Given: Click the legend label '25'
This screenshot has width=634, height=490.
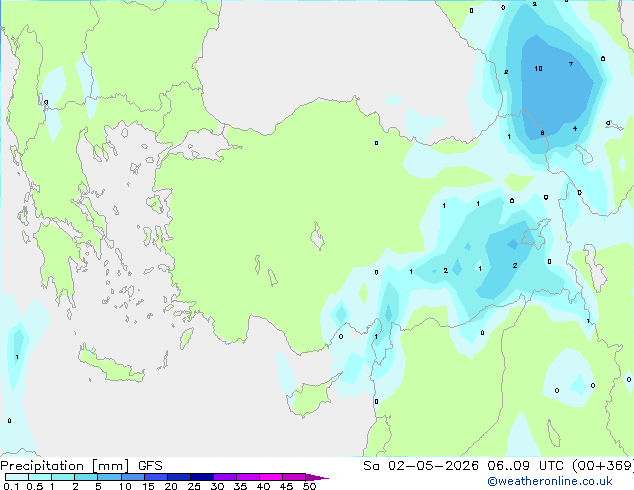Looking at the screenshot, I should [x=194, y=486].
